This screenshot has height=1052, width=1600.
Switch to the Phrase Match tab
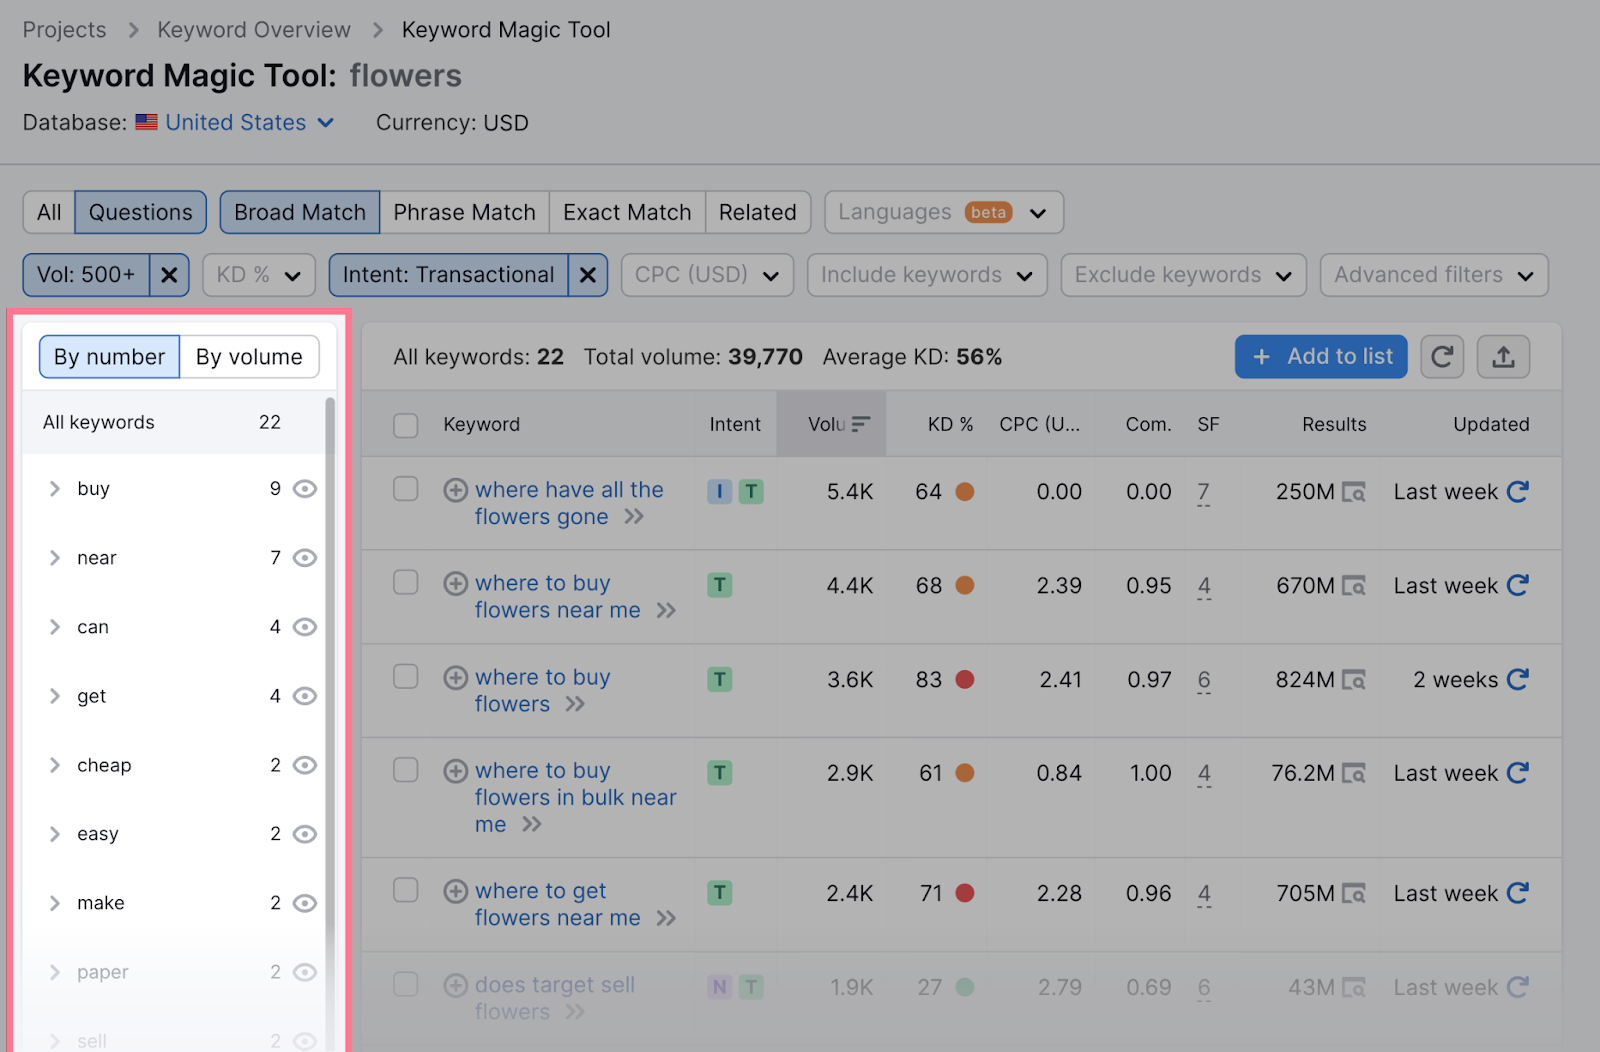click(464, 212)
